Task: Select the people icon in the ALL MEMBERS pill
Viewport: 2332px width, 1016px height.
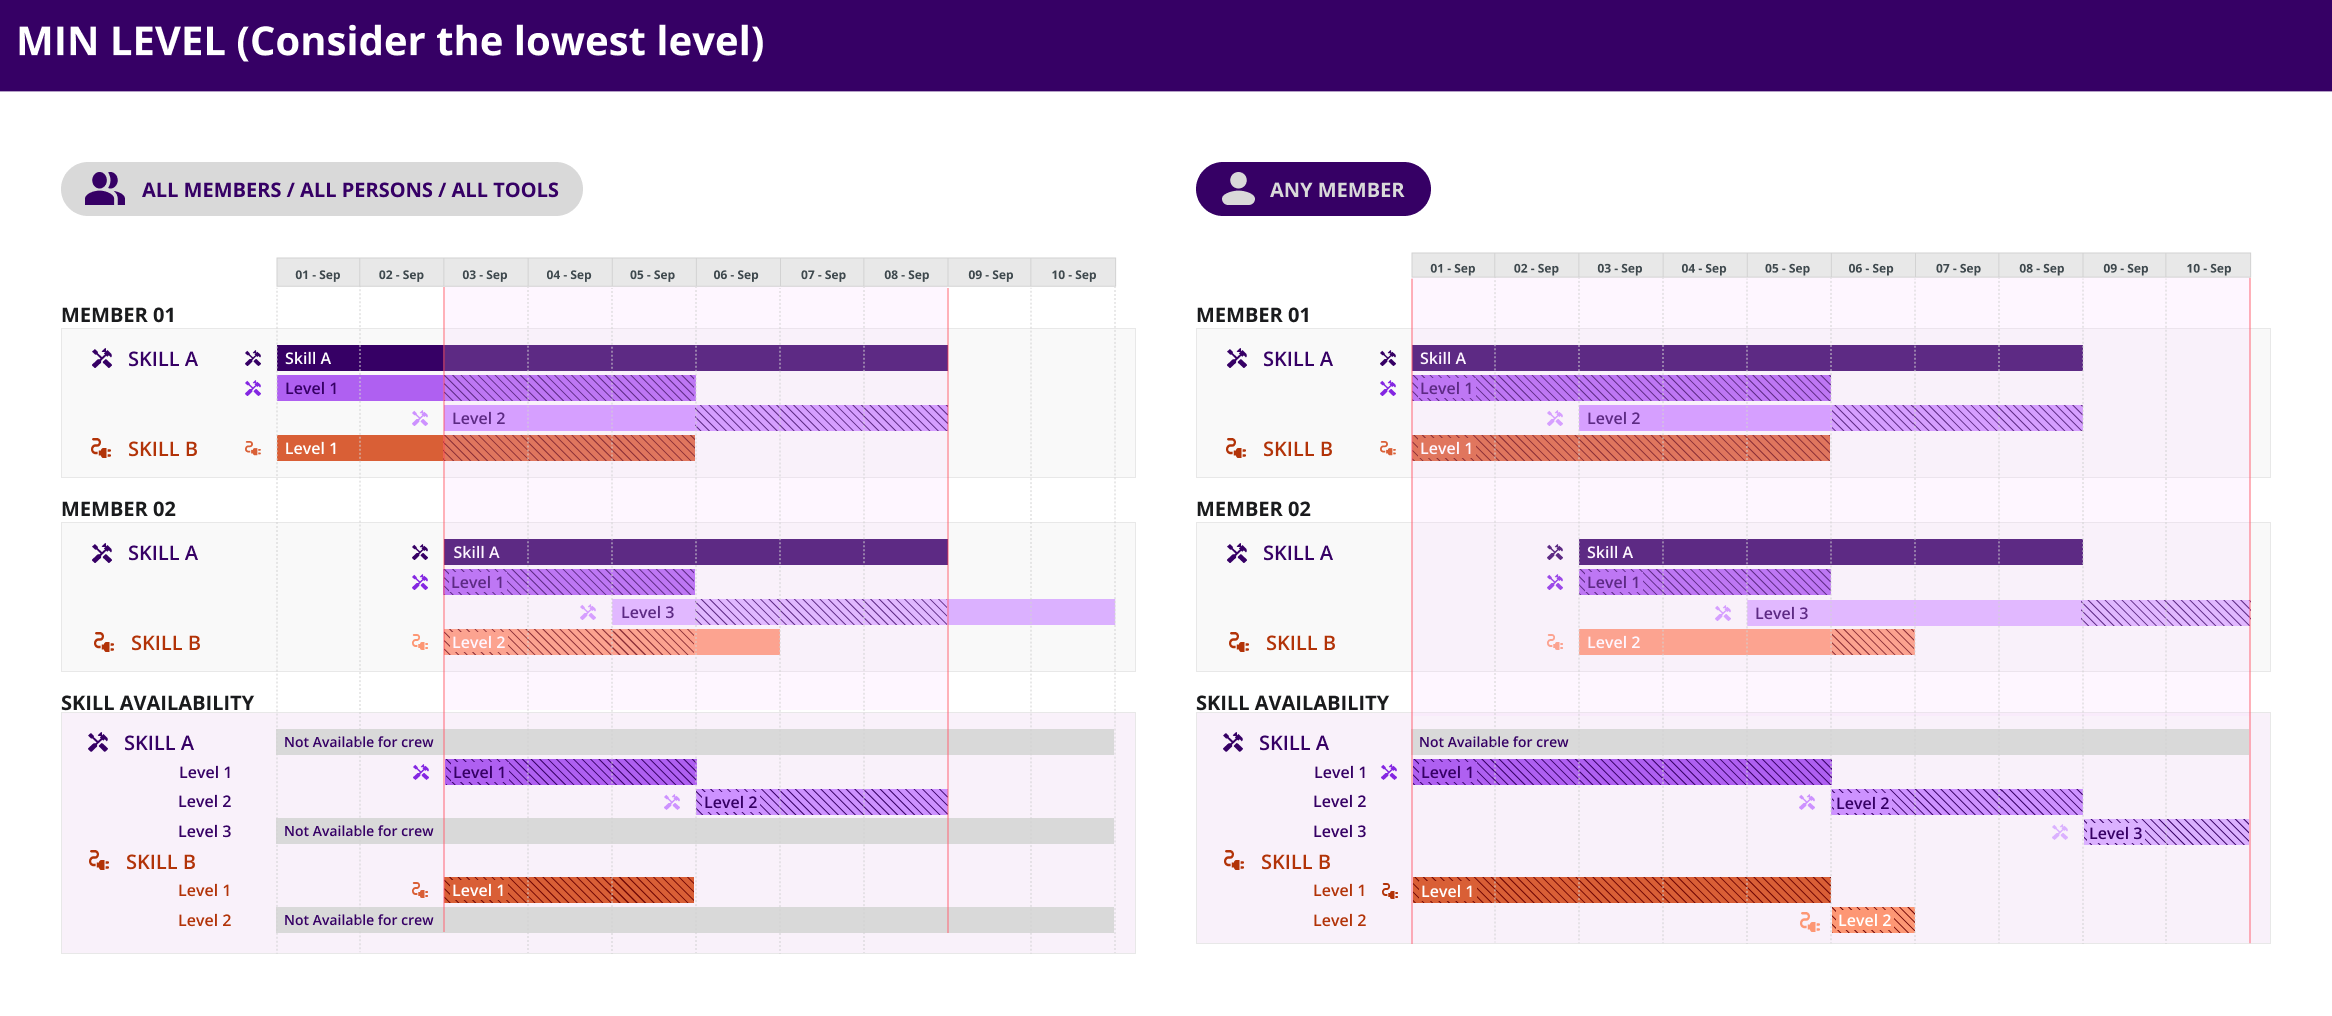Action: pyautogui.click(x=105, y=187)
